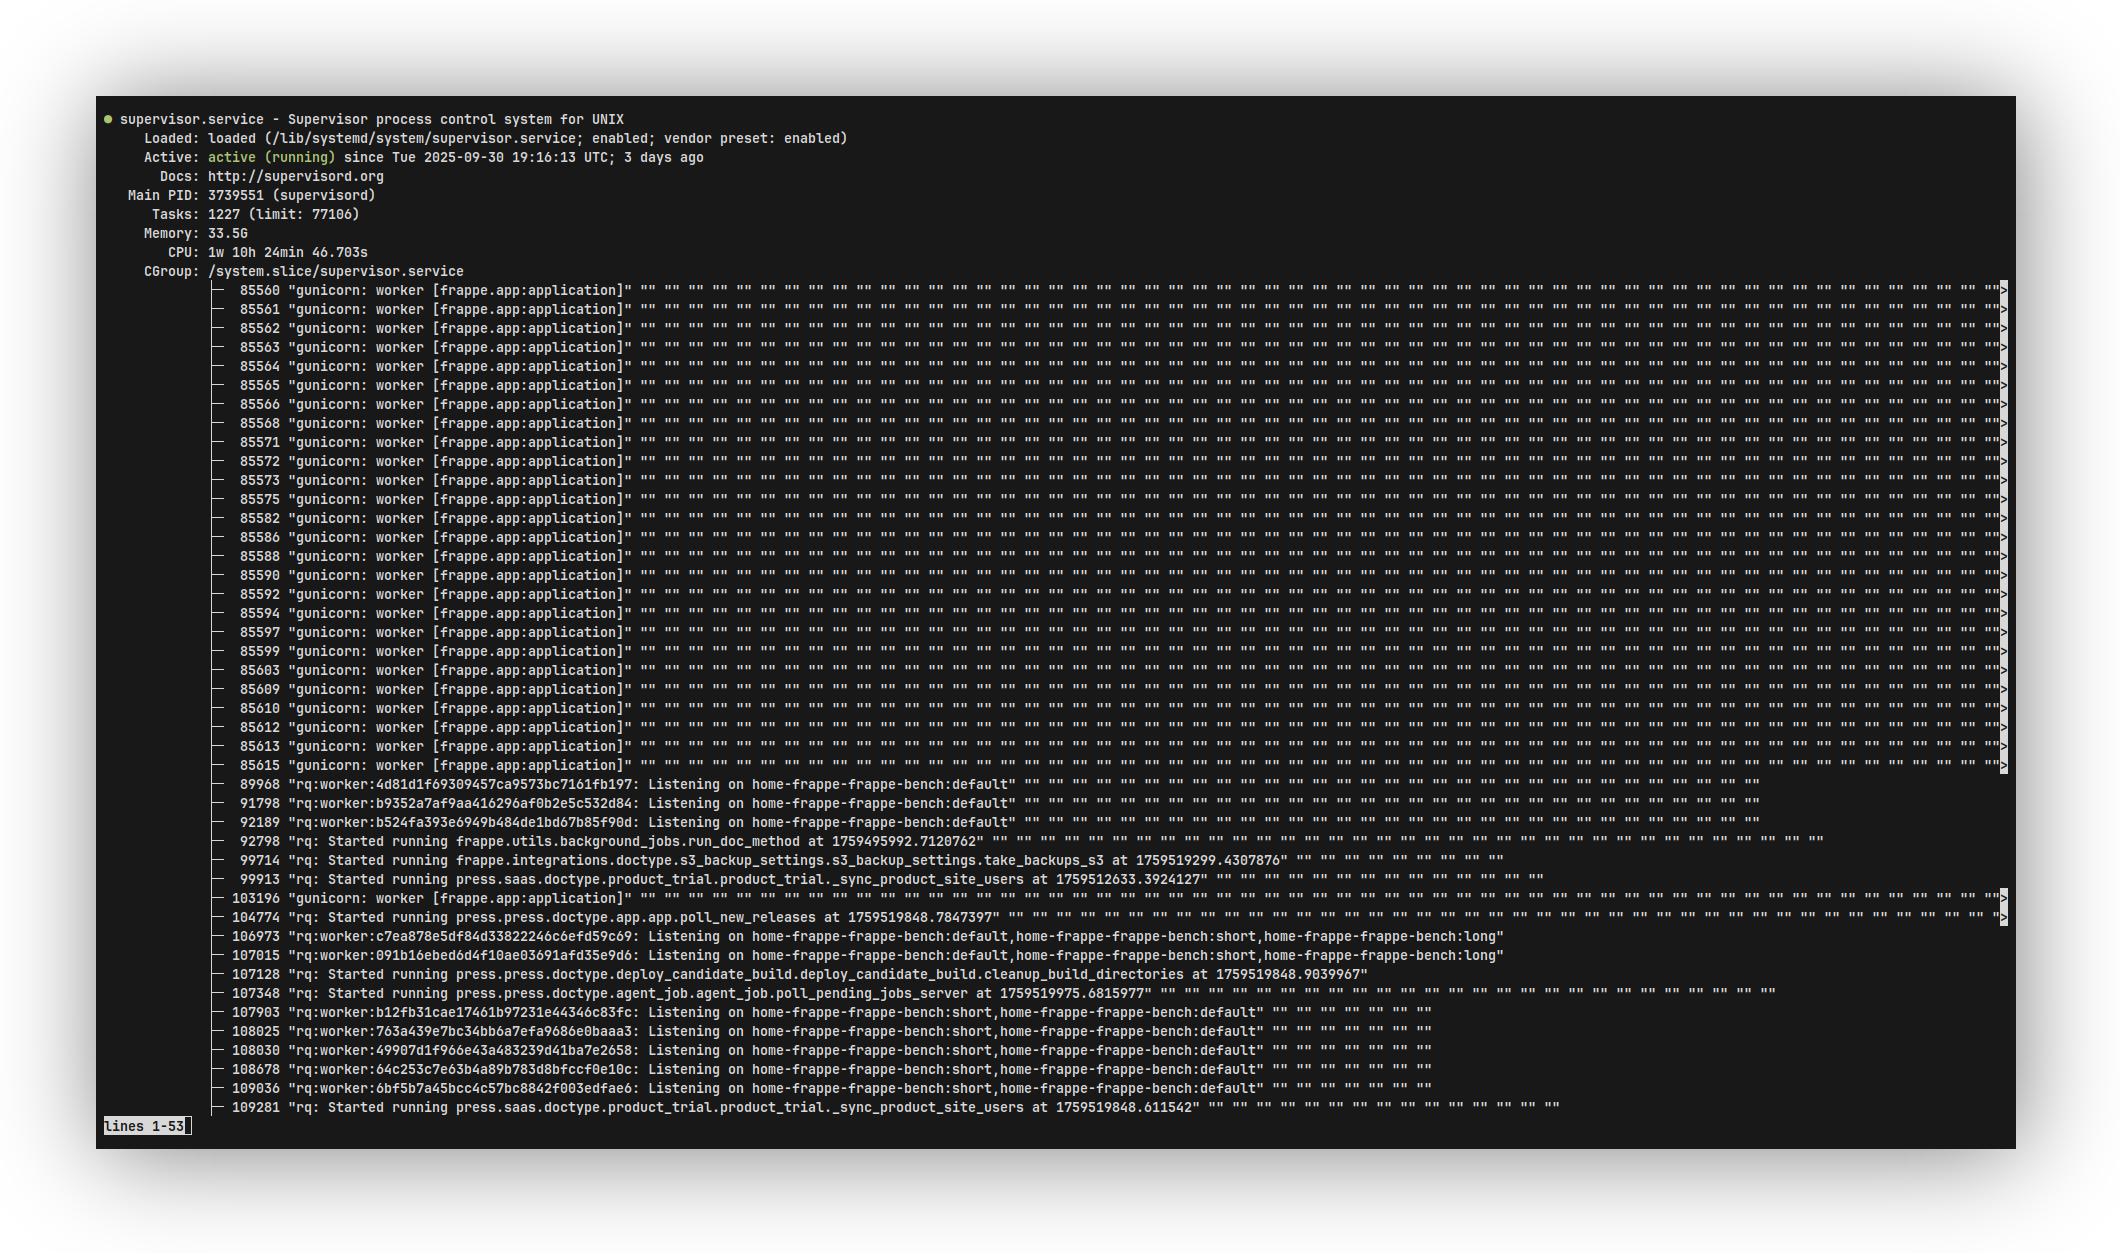Click the cleanup_build_directories job row 107128
Screen dimensions: 2120x1253
click(x=800, y=974)
